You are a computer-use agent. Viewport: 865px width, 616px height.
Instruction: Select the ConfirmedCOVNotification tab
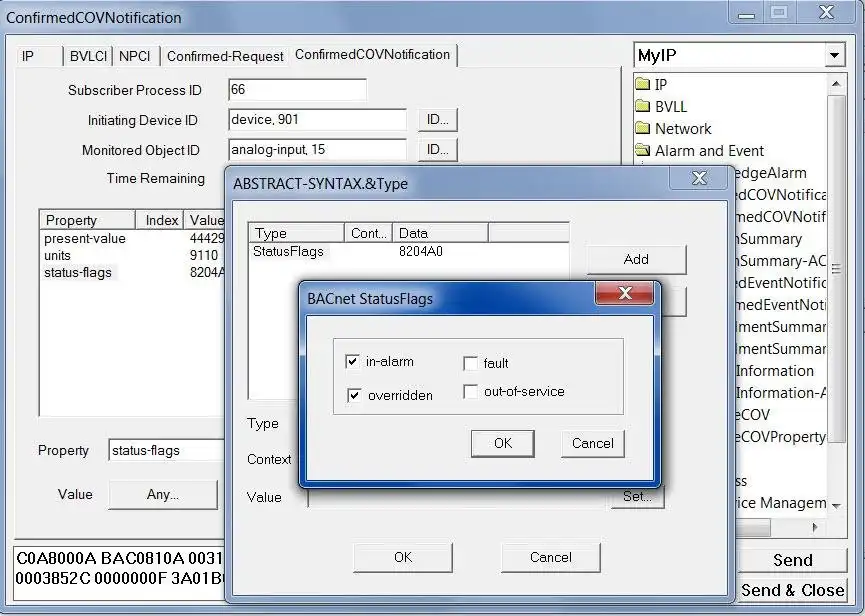coord(372,55)
